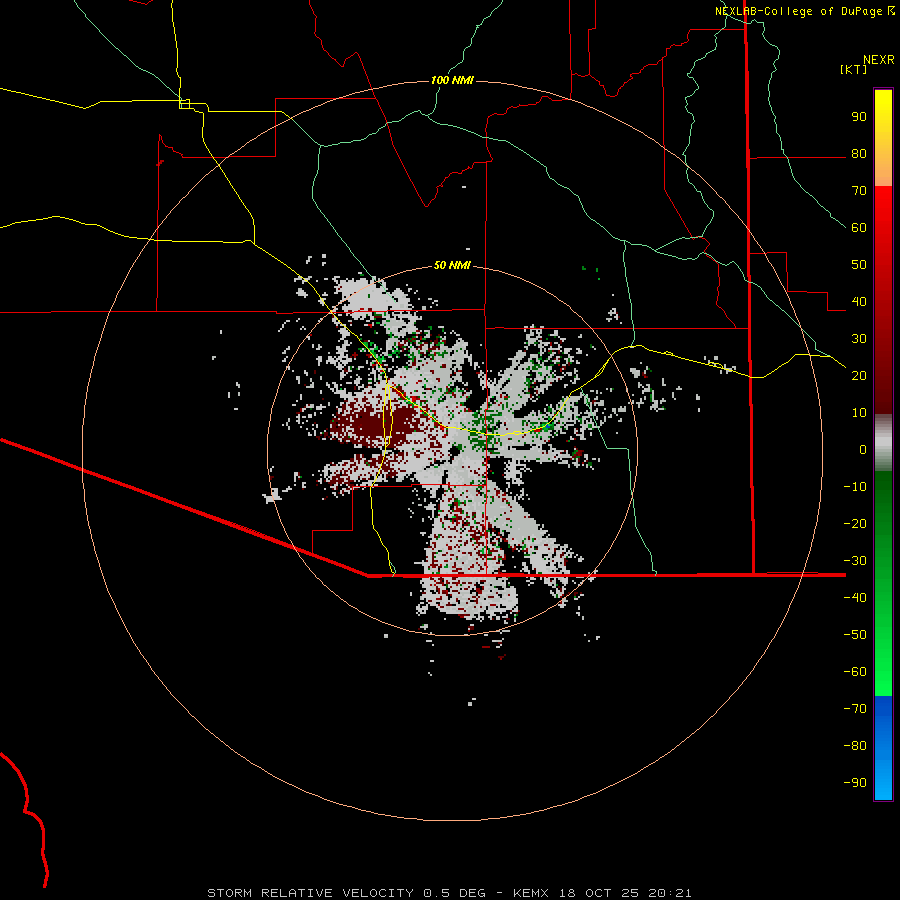Click the blue bottom segment of color bar
This screenshot has height=900, width=900.
[883, 747]
